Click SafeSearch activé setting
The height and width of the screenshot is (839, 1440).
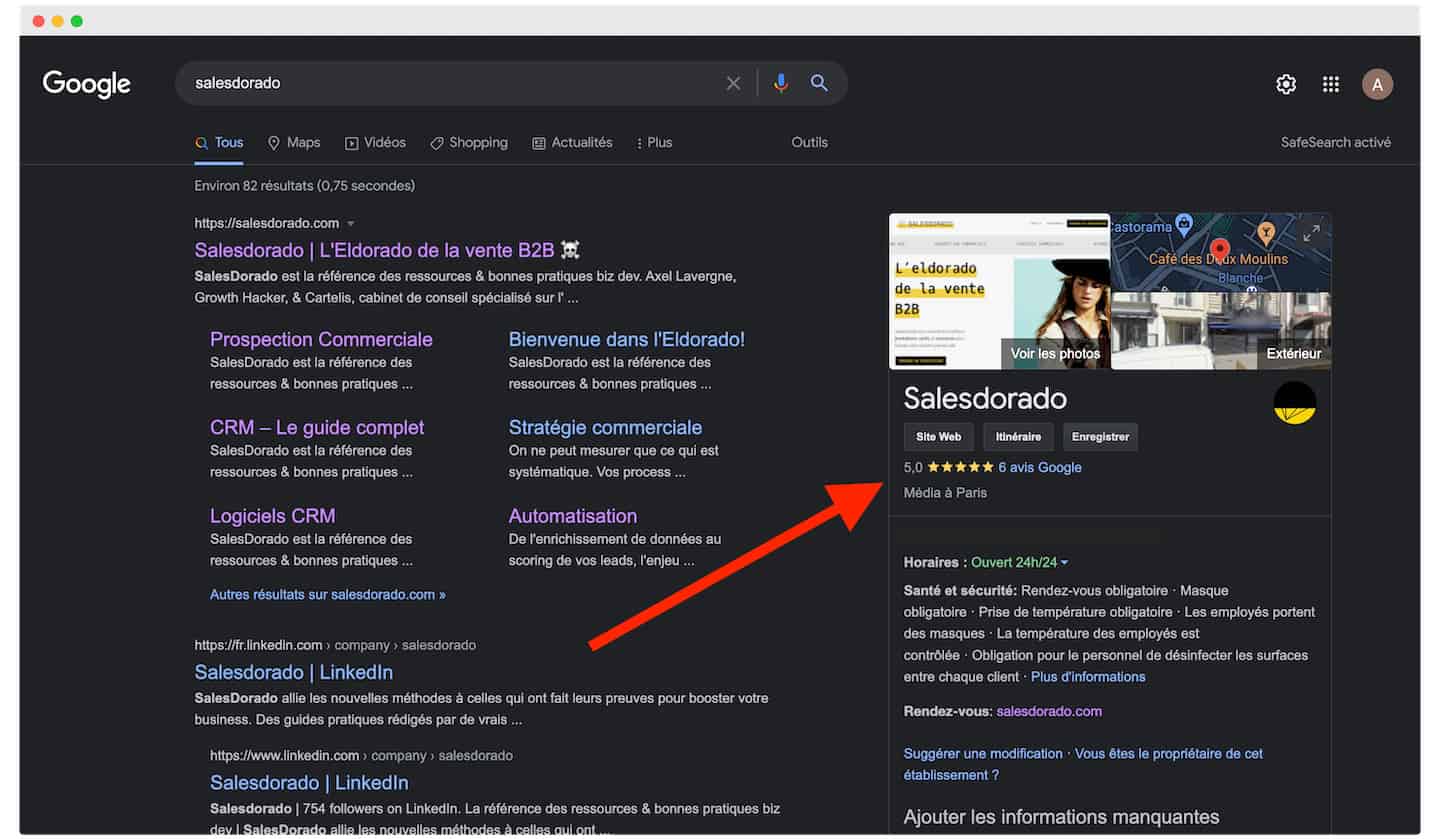(x=1336, y=143)
